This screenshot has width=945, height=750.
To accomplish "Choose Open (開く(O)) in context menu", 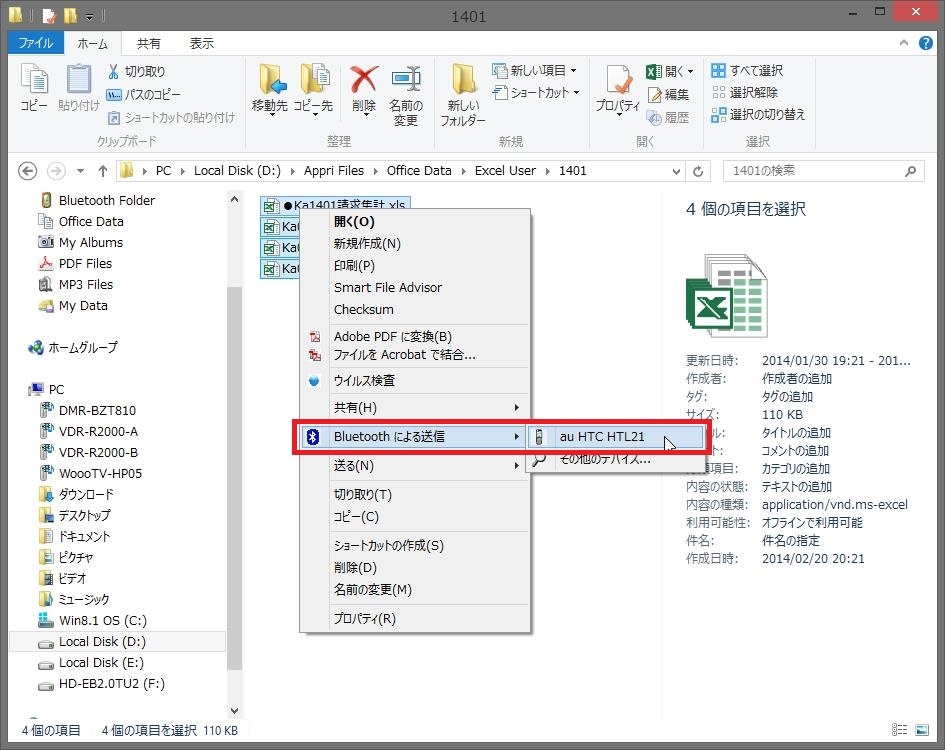I will pos(415,222).
